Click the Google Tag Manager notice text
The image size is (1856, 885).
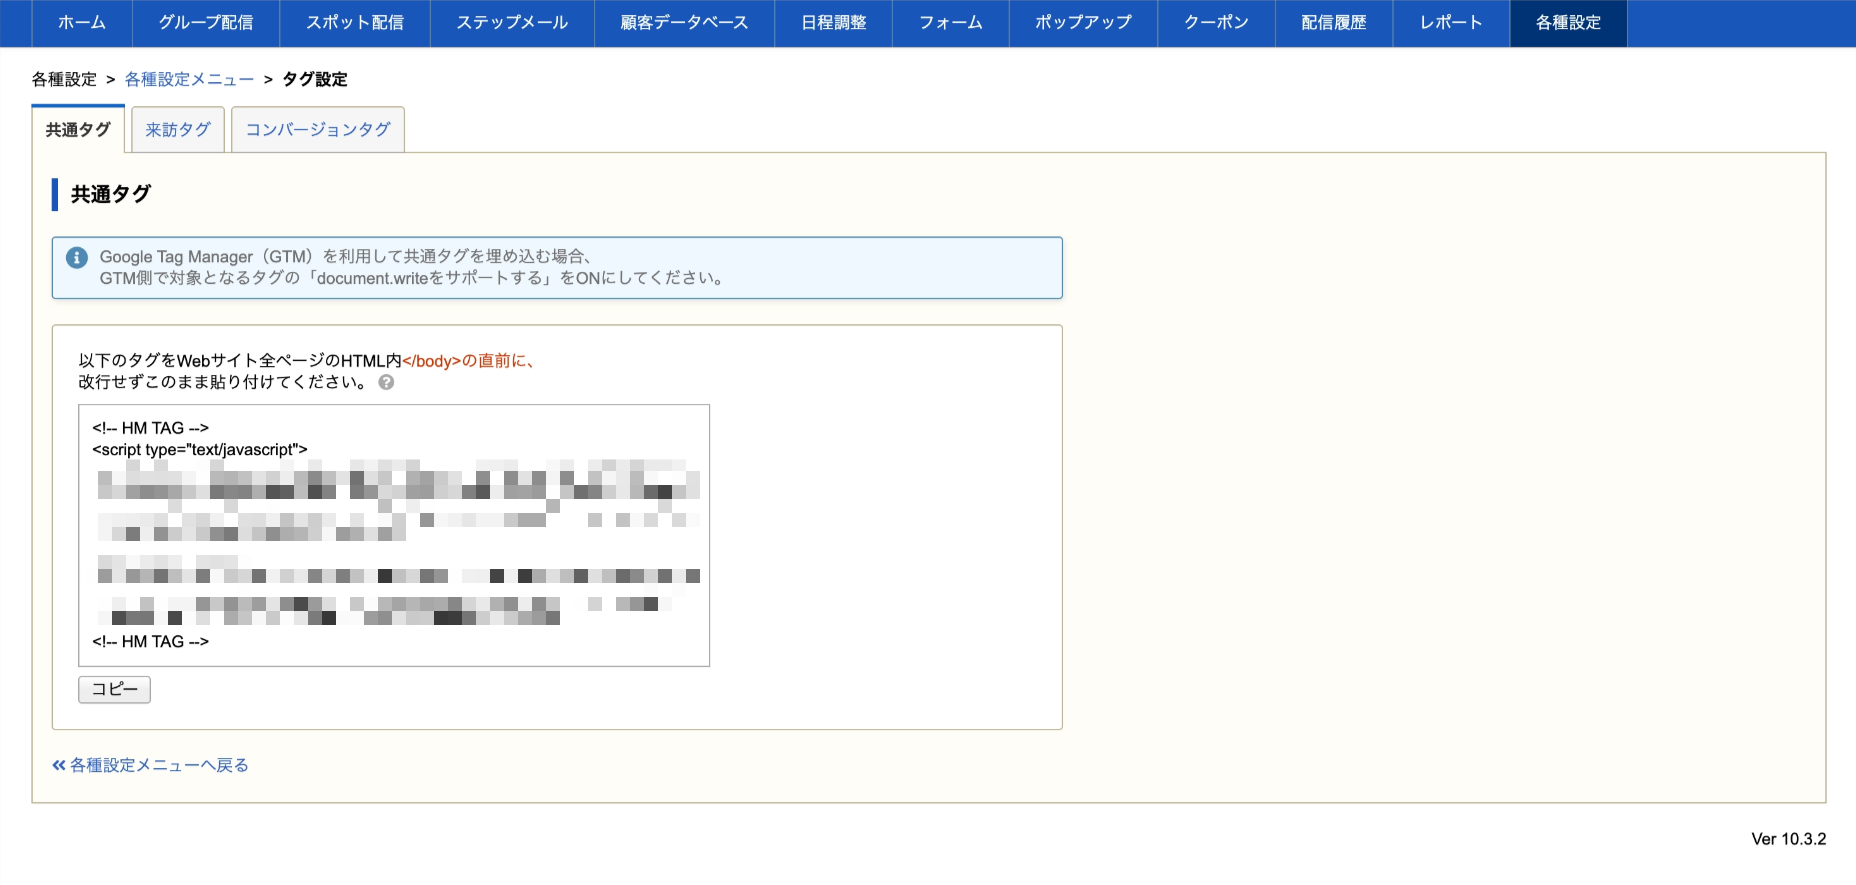[412, 267]
